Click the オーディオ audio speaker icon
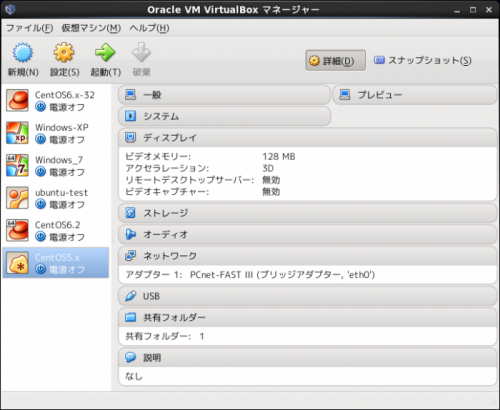The width and height of the screenshot is (500, 410). 130,234
